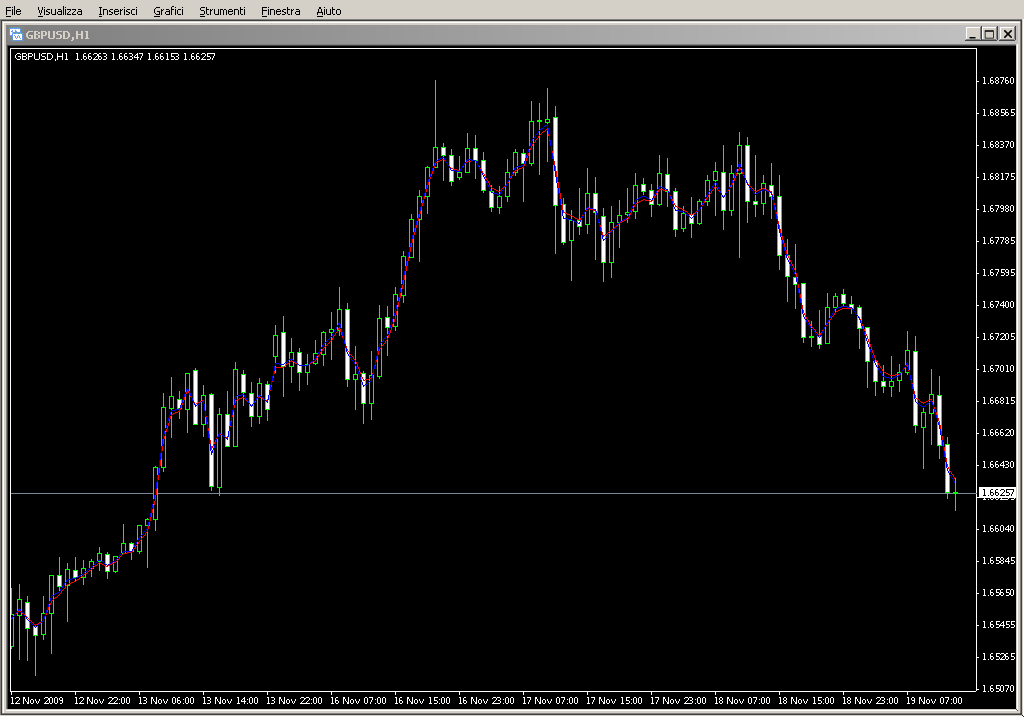1024x717 pixels.
Task: Close the GBPUSD,H1 chart window
Action: coord(1008,34)
